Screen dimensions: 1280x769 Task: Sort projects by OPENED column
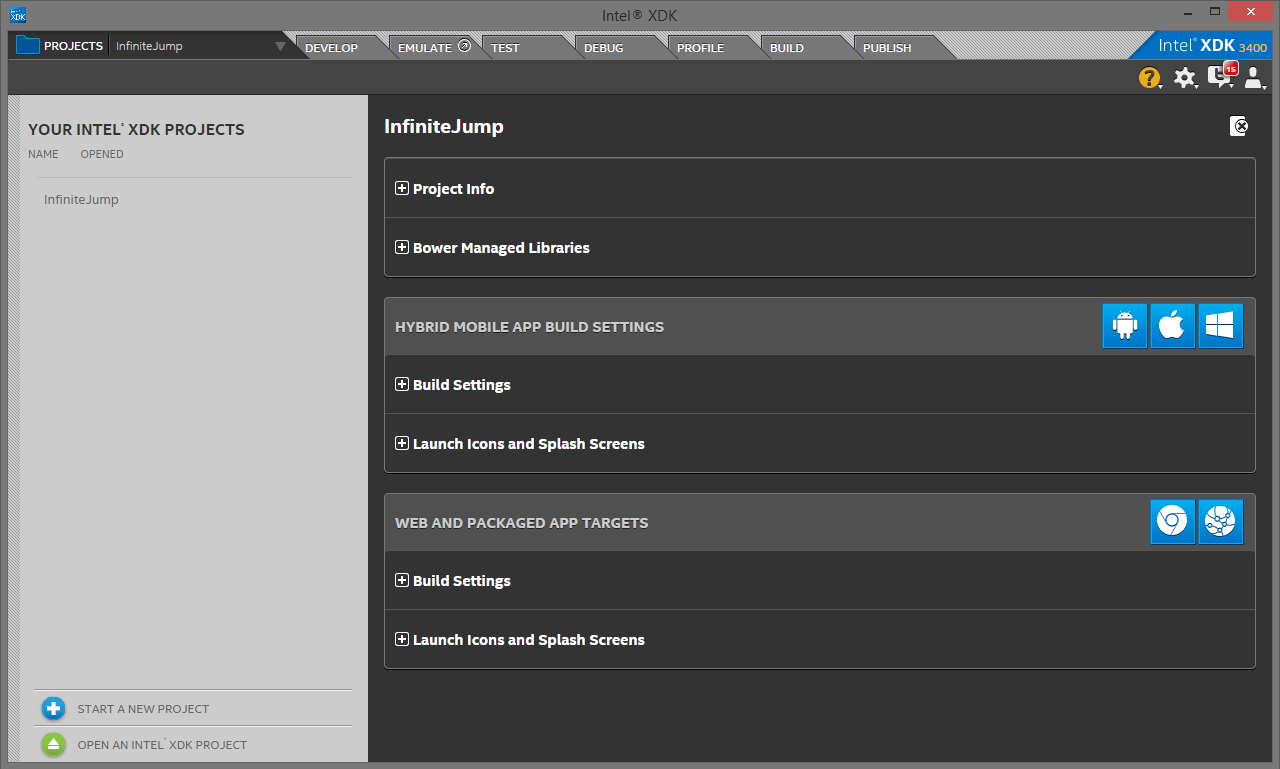tap(102, 154)
